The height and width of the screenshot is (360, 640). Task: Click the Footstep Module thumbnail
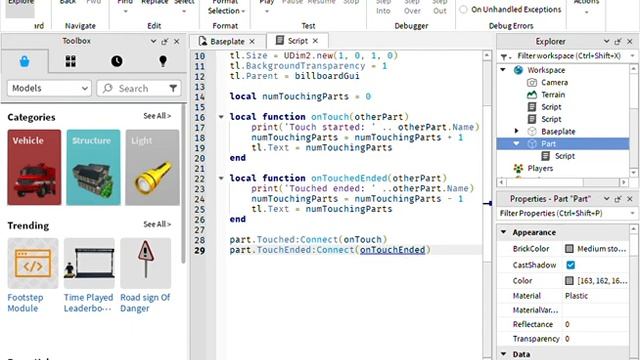click(33, 263)
